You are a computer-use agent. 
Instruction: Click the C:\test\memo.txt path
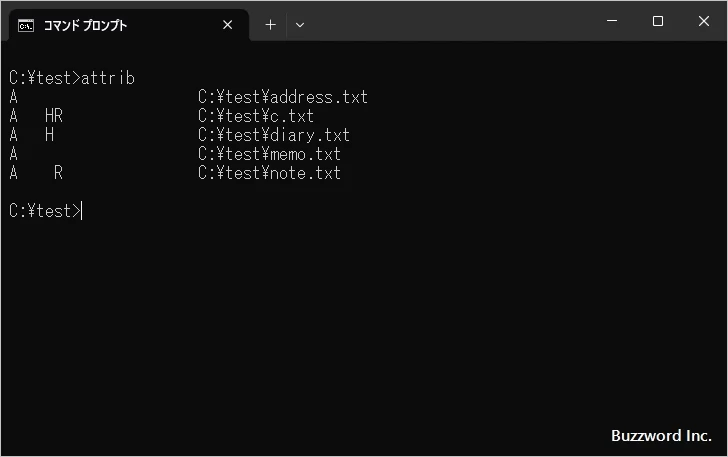point(270,154)
